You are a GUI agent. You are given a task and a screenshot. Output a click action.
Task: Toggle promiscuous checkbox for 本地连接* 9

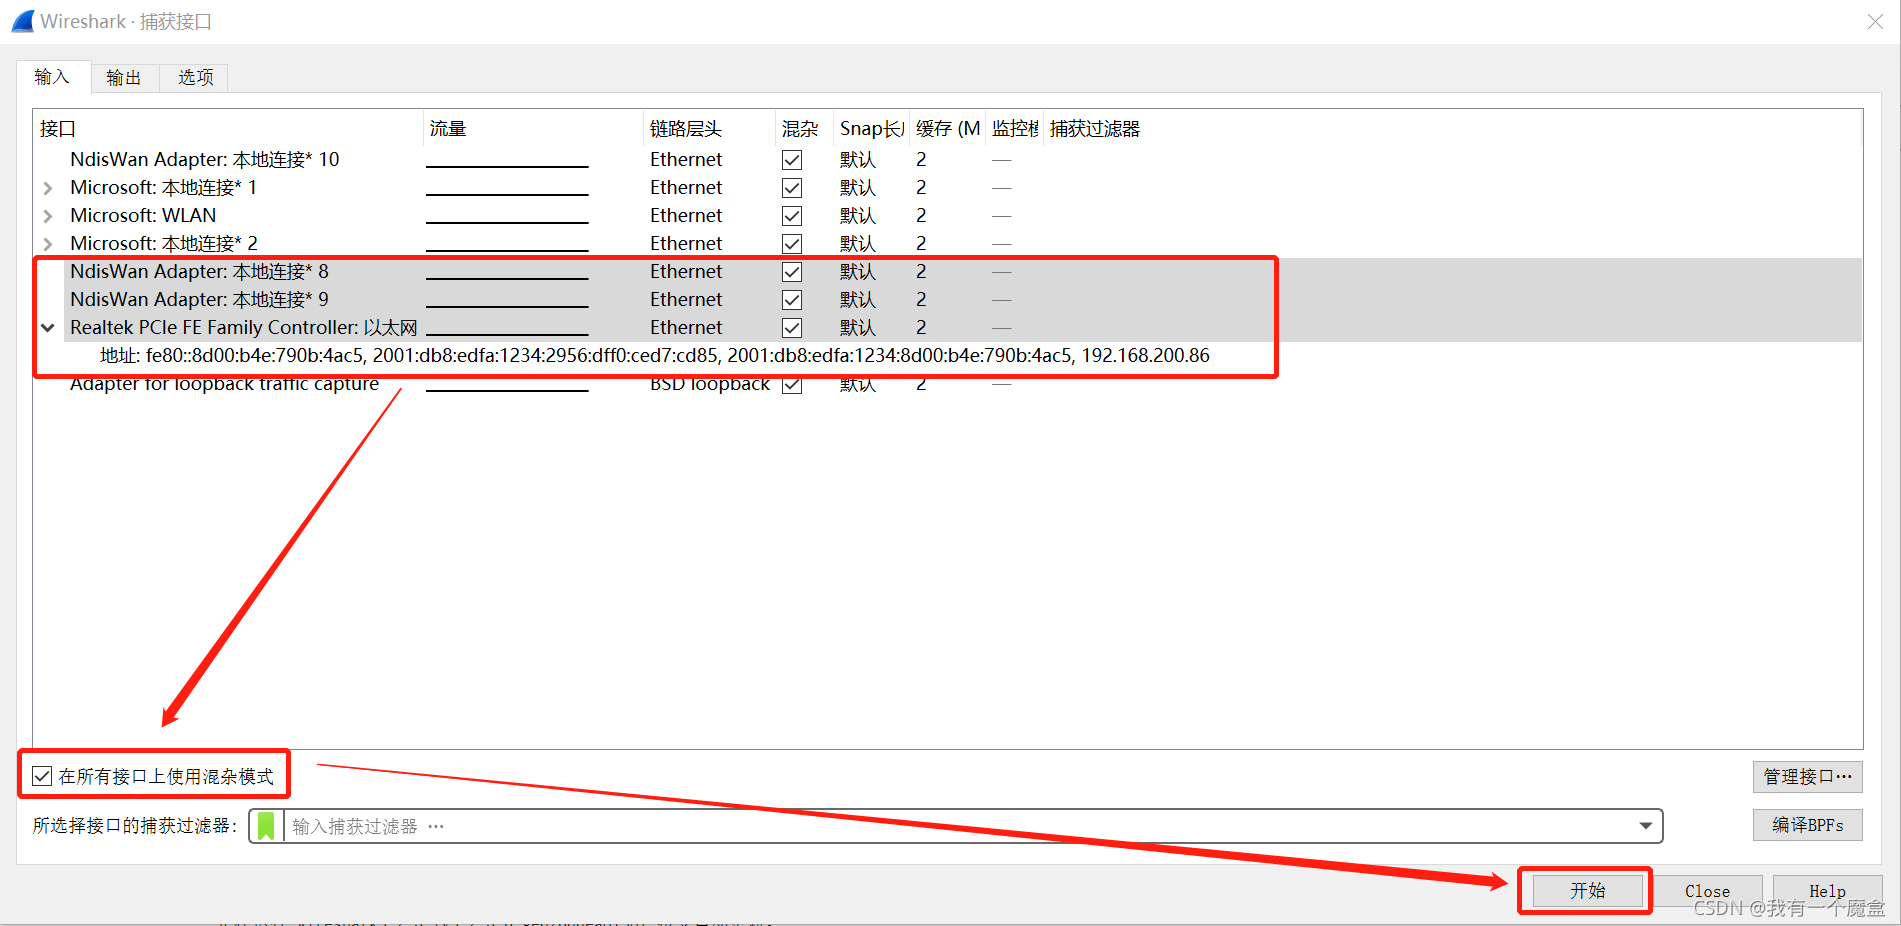click(792, 300)
